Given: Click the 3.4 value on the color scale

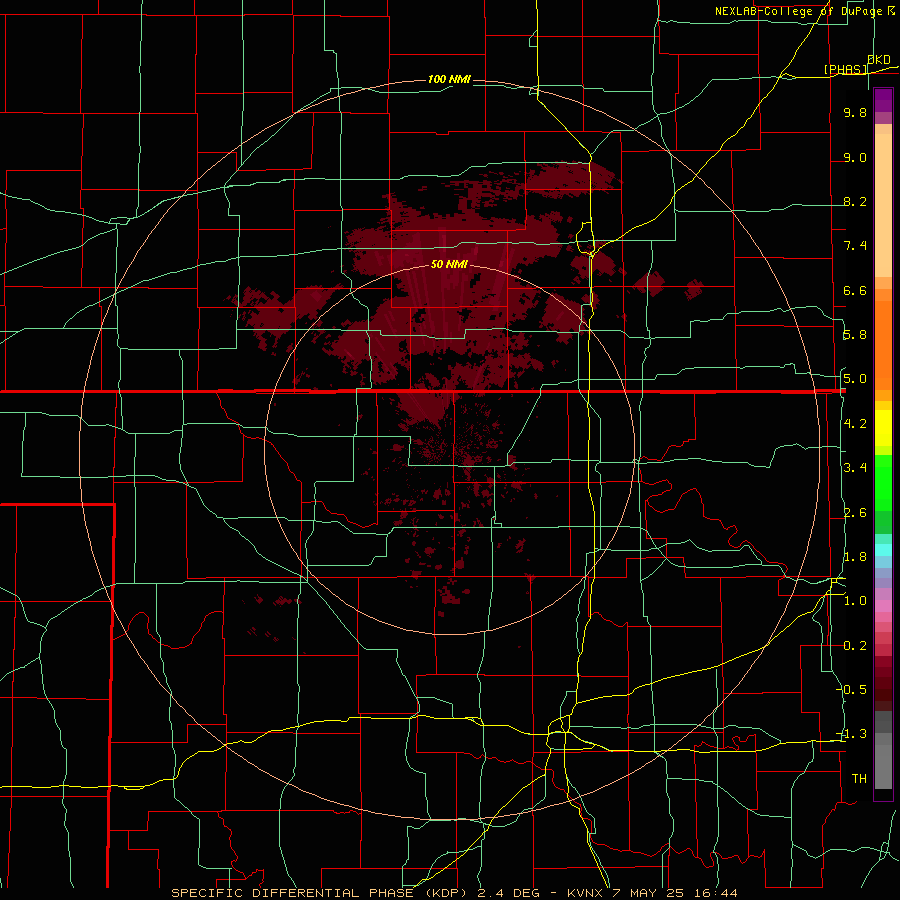Looking at the screenshot, I should pos(855,468).
